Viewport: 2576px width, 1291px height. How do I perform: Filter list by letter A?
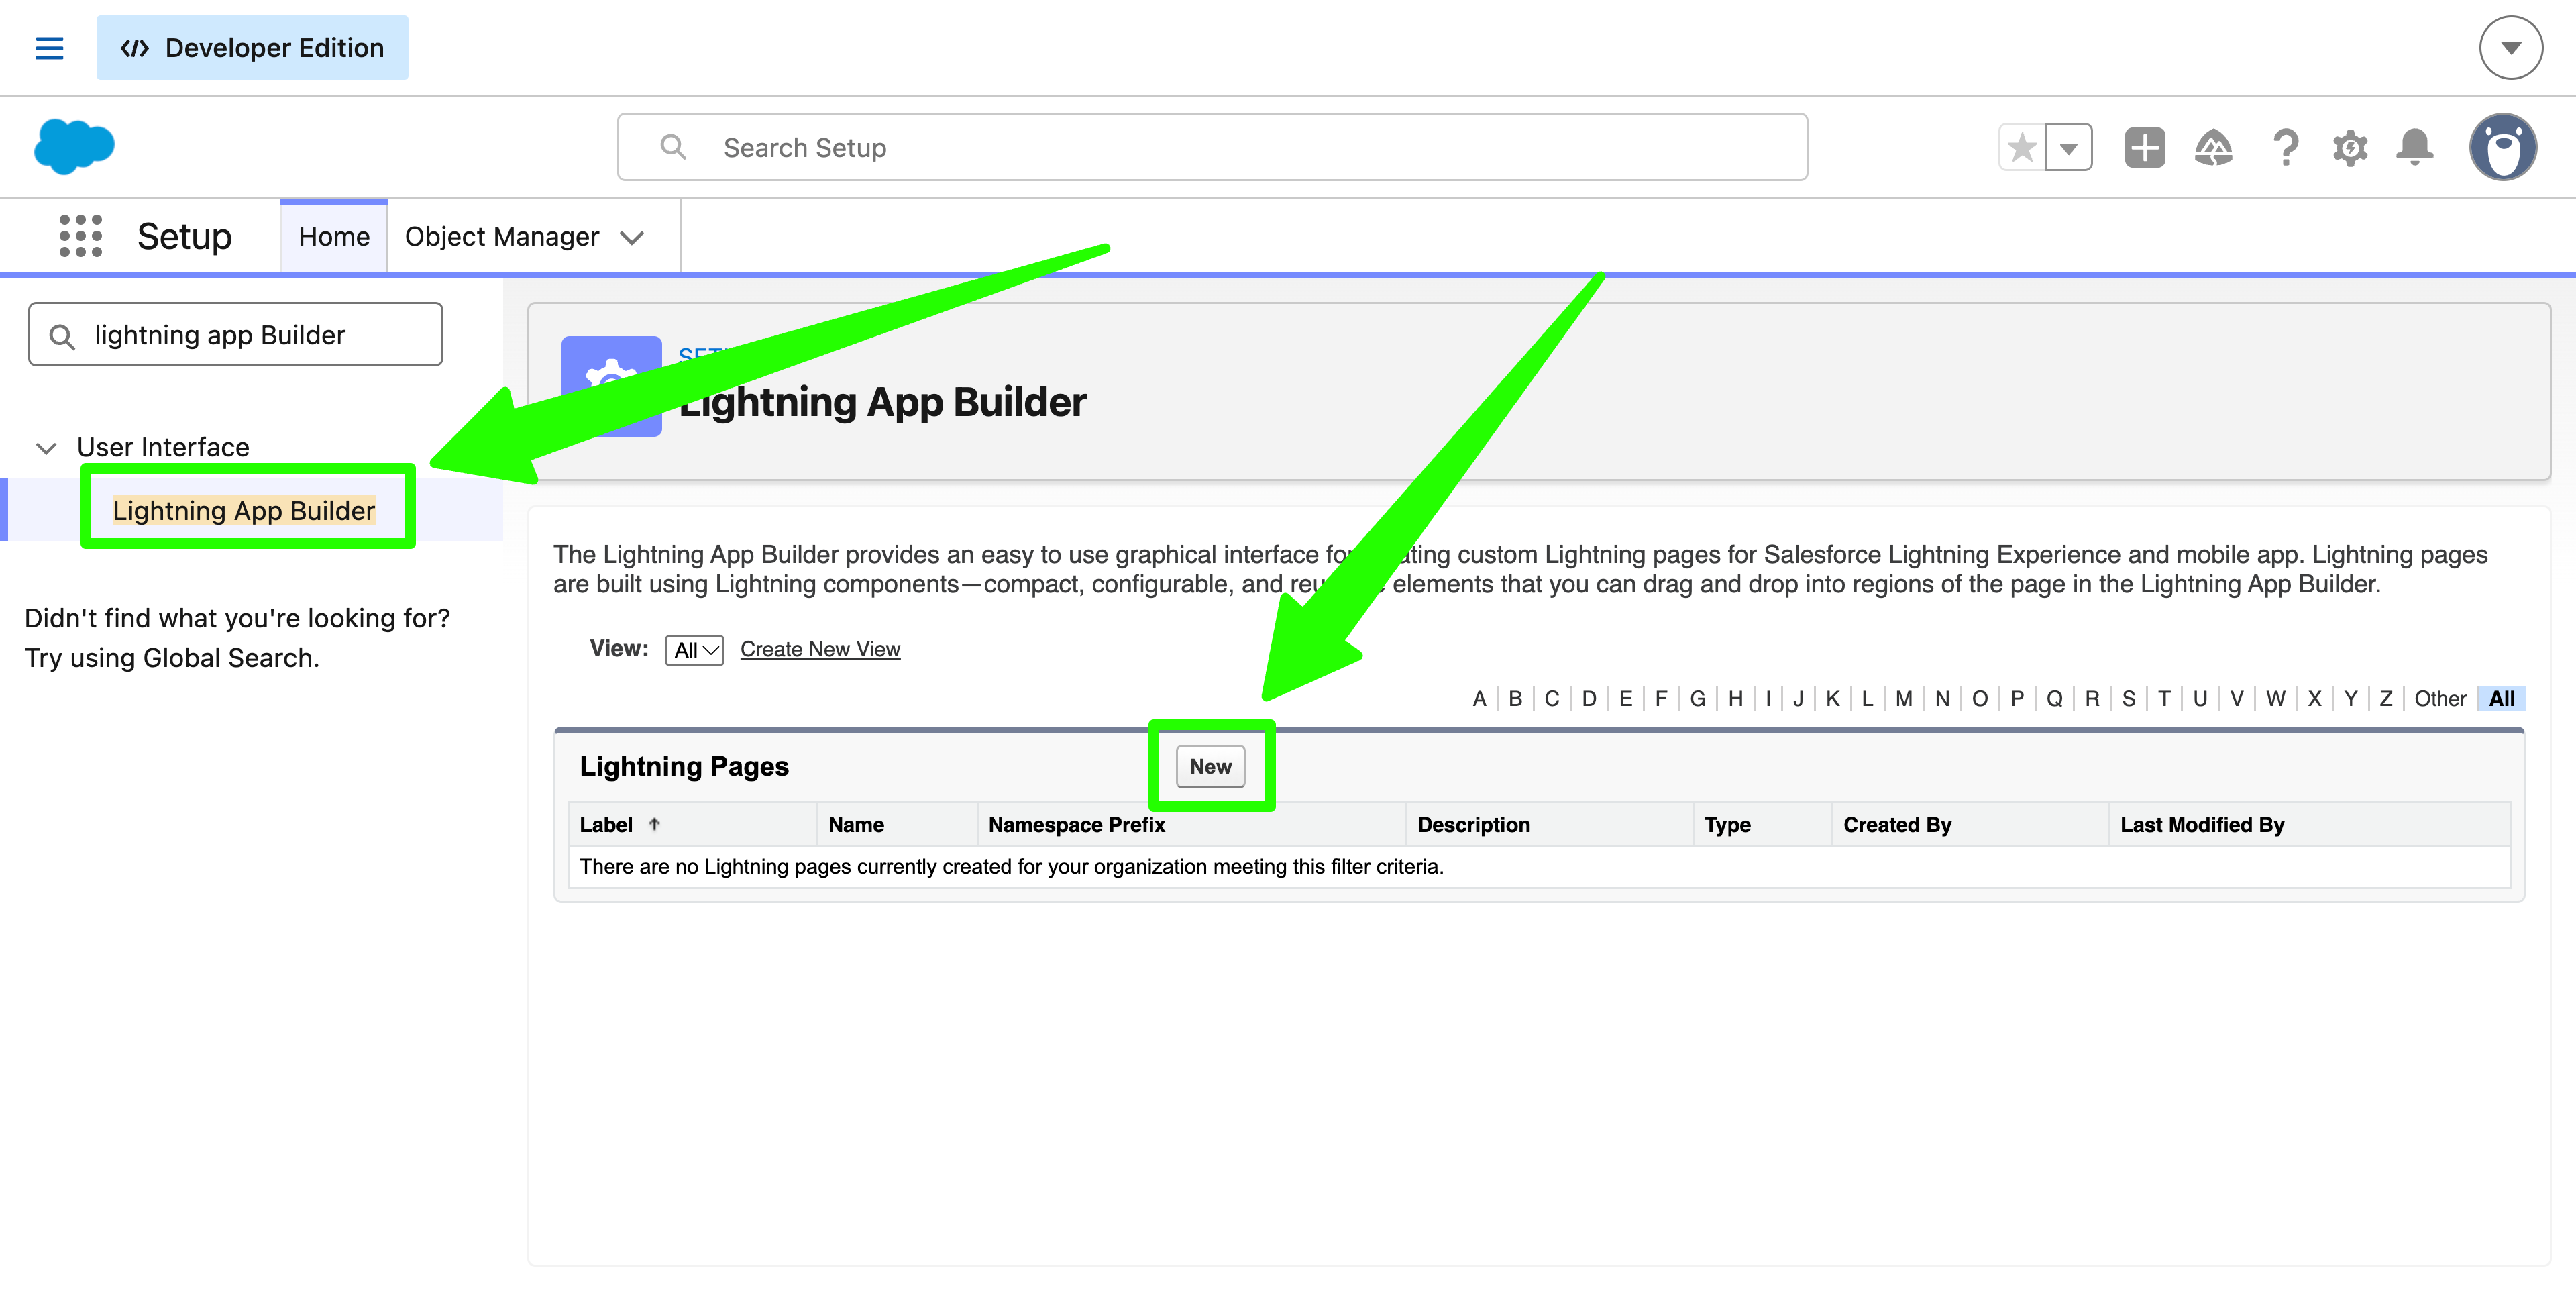tap(1479, 698)
